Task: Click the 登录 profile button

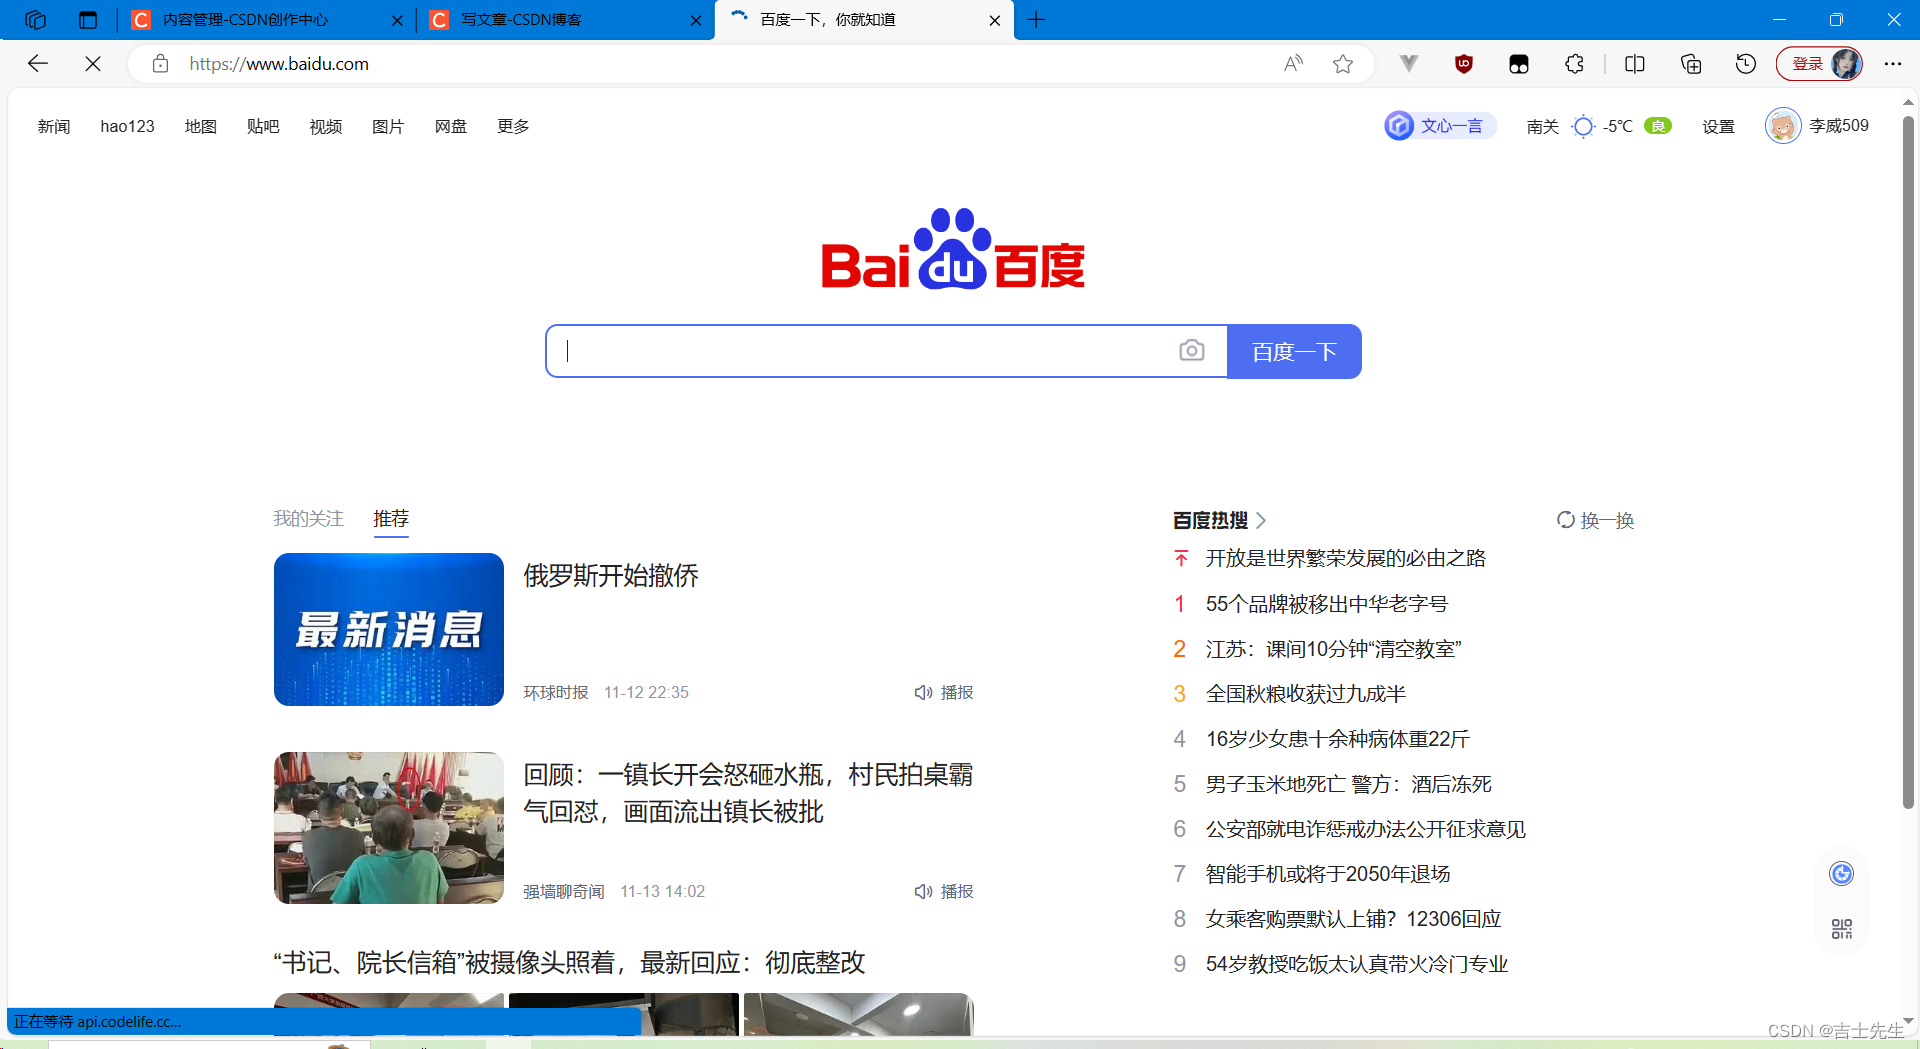Action: tap(1820, 64)
